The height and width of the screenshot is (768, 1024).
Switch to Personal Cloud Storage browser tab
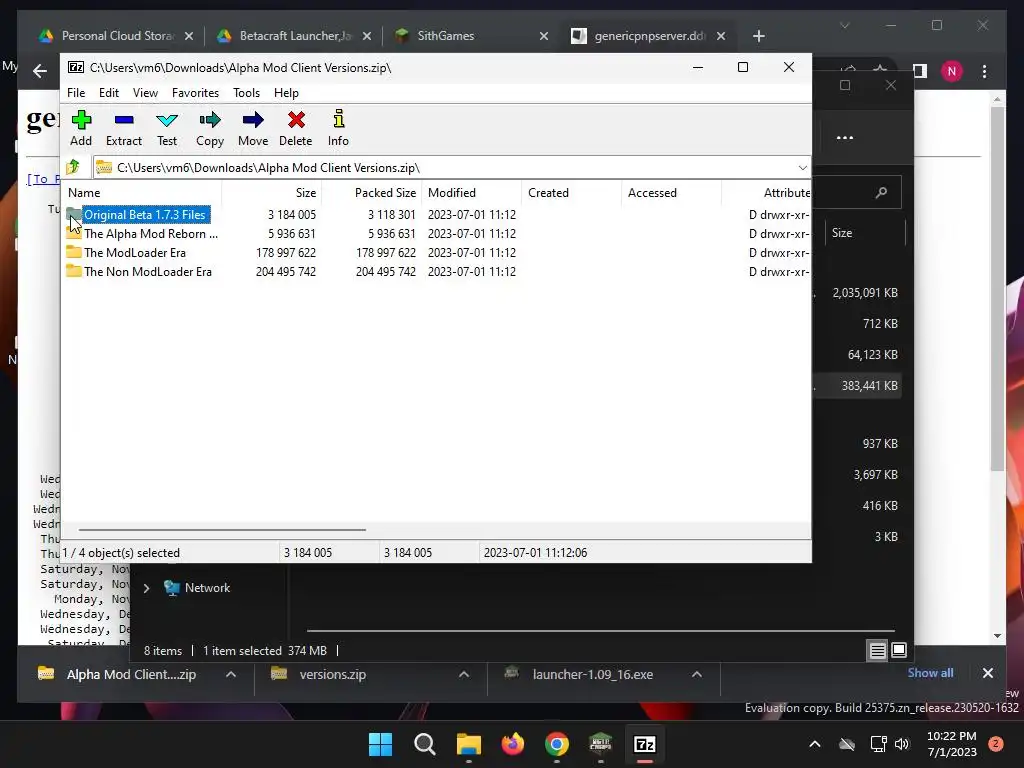(118, 36)
